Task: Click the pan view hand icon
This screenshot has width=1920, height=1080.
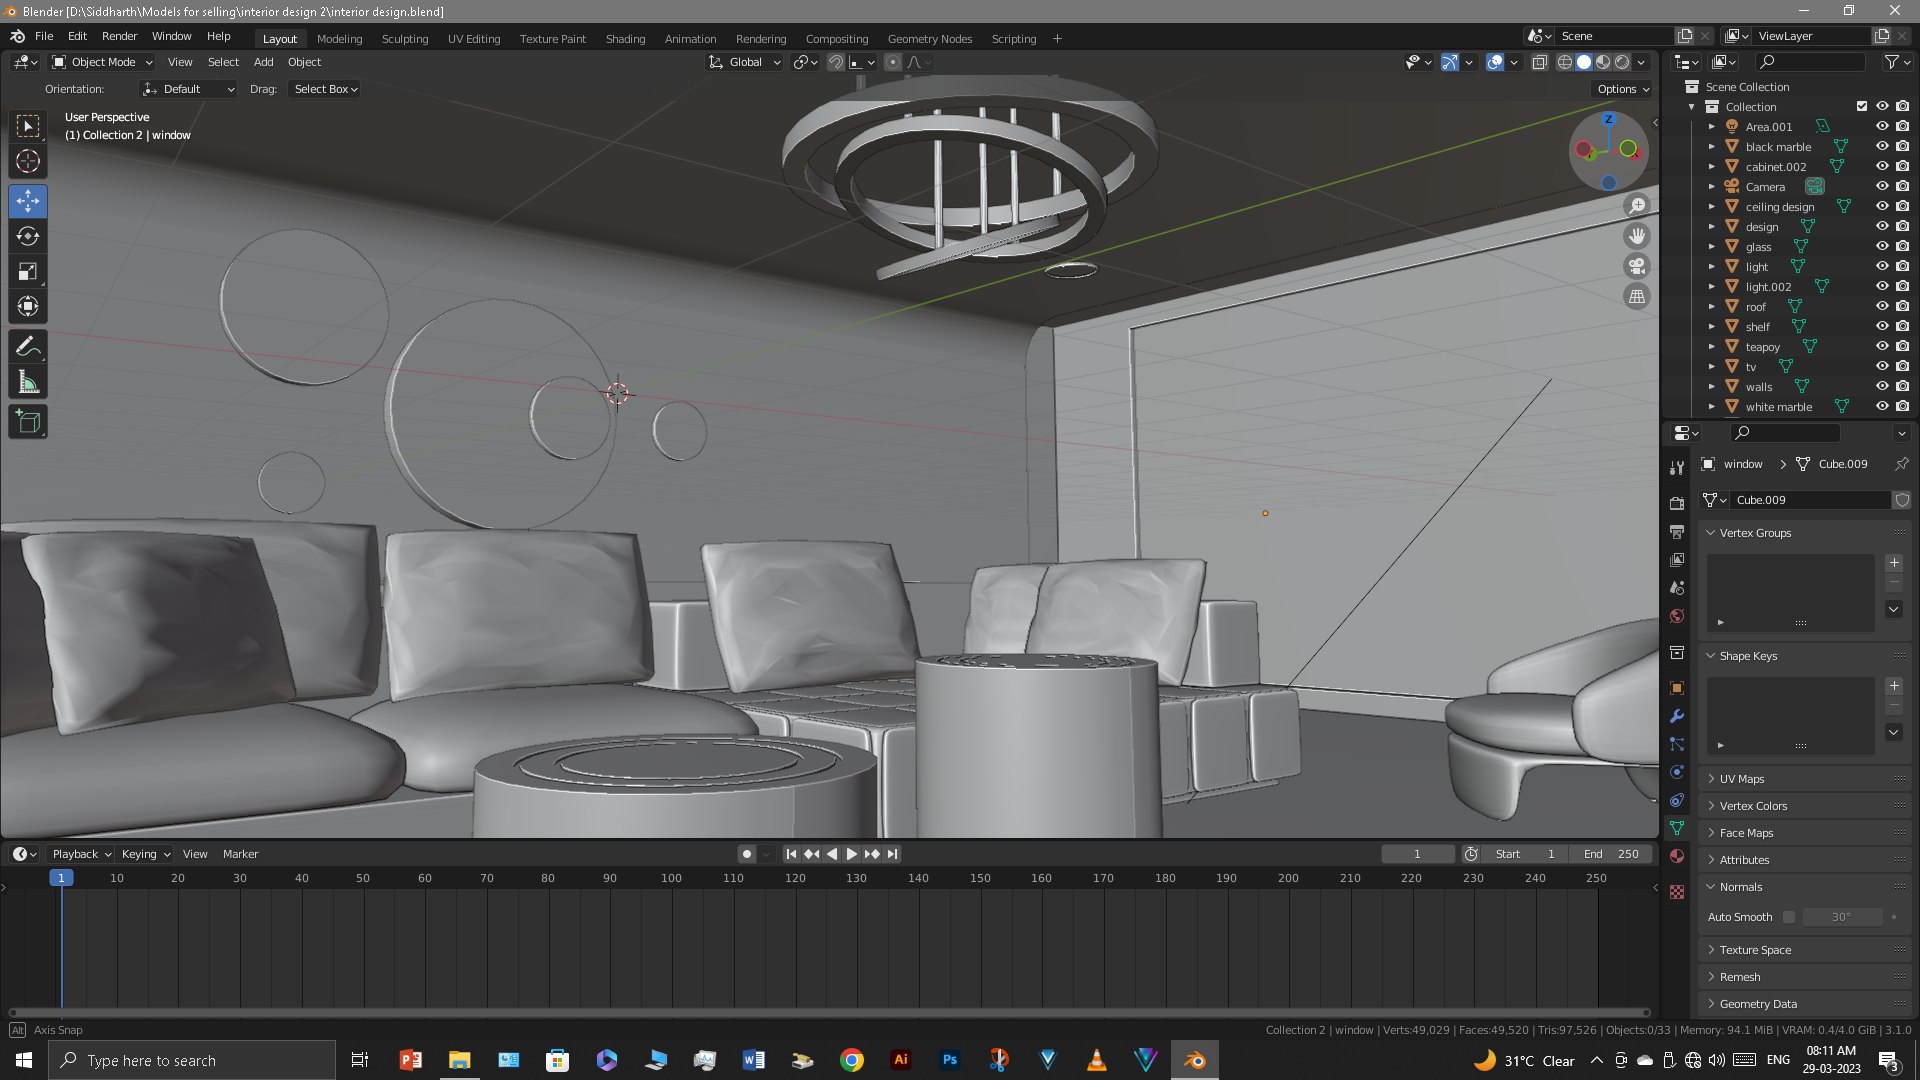Action: [1637, 236]
